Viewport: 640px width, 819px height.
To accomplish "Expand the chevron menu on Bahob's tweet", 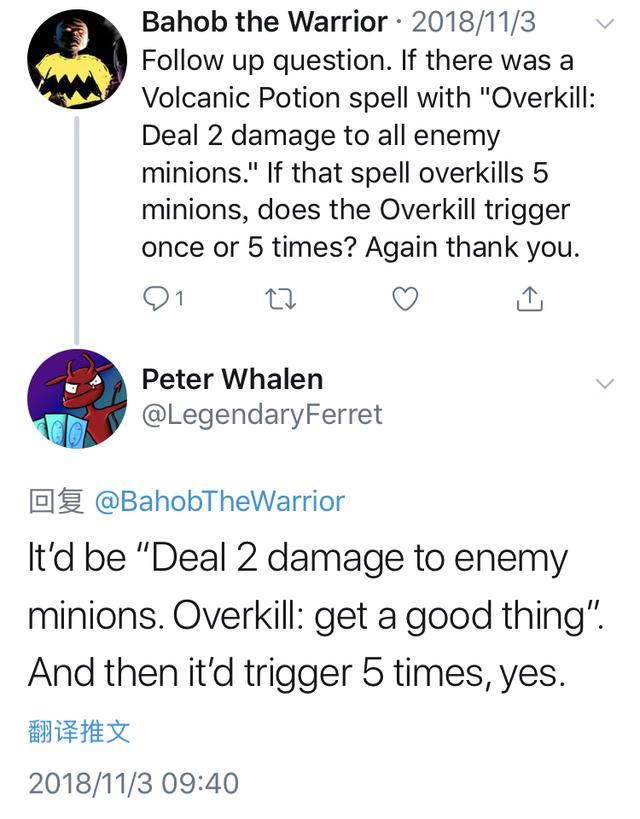I will [x=604, y=24].
